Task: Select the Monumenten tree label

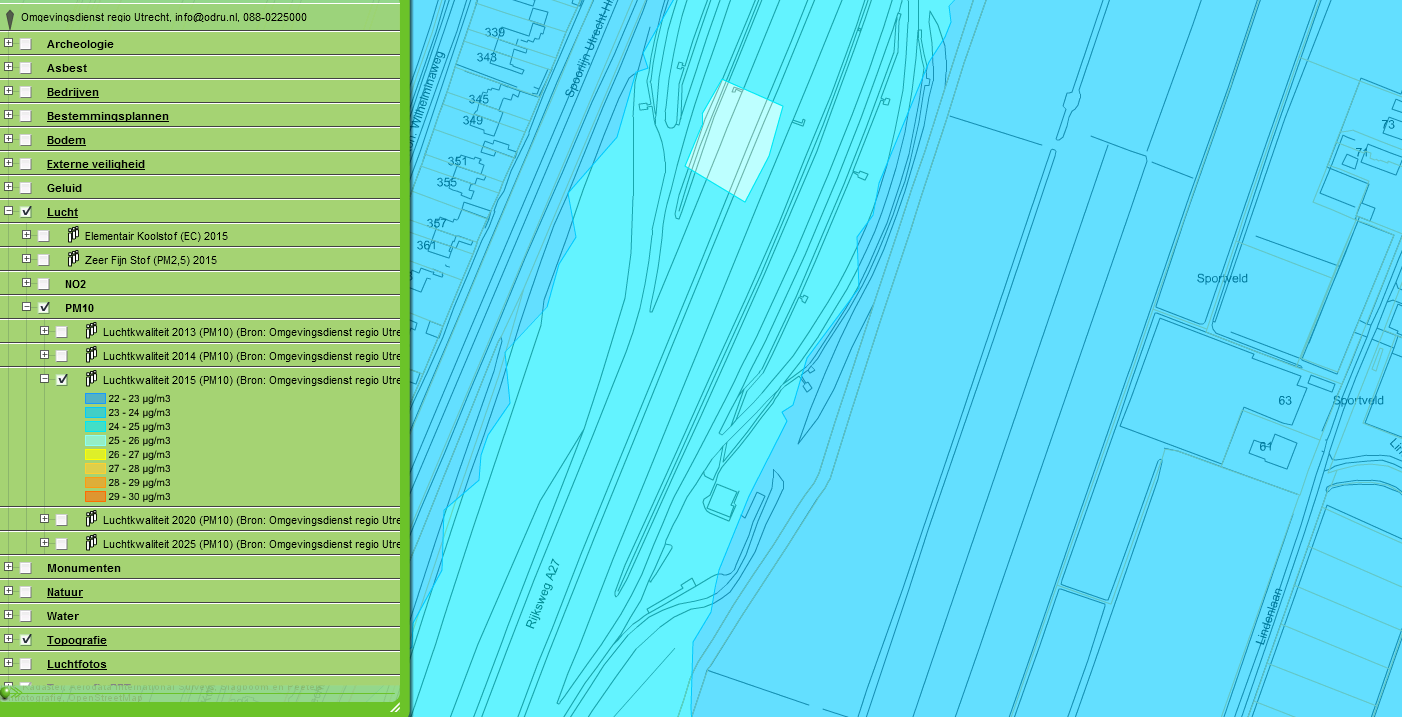Action: (84, 568)
